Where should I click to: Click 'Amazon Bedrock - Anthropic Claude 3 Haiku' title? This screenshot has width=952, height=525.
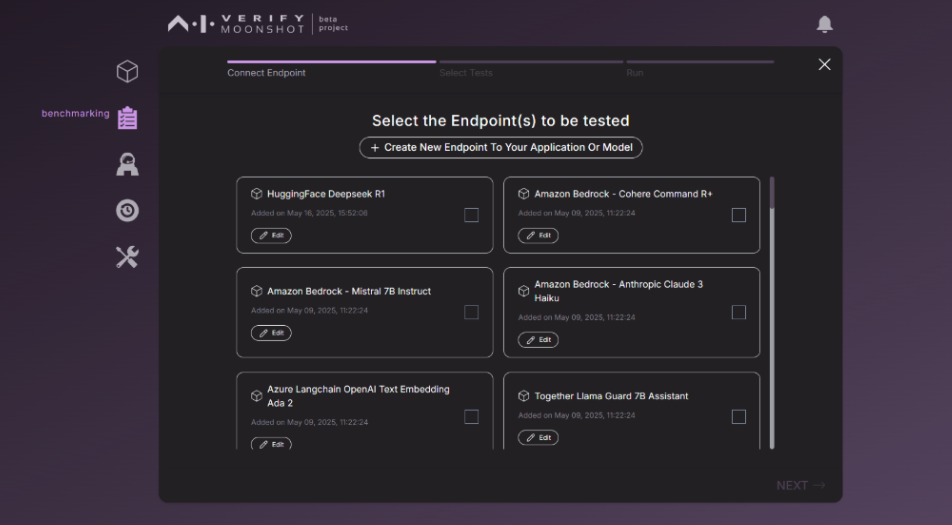point(619,291)
